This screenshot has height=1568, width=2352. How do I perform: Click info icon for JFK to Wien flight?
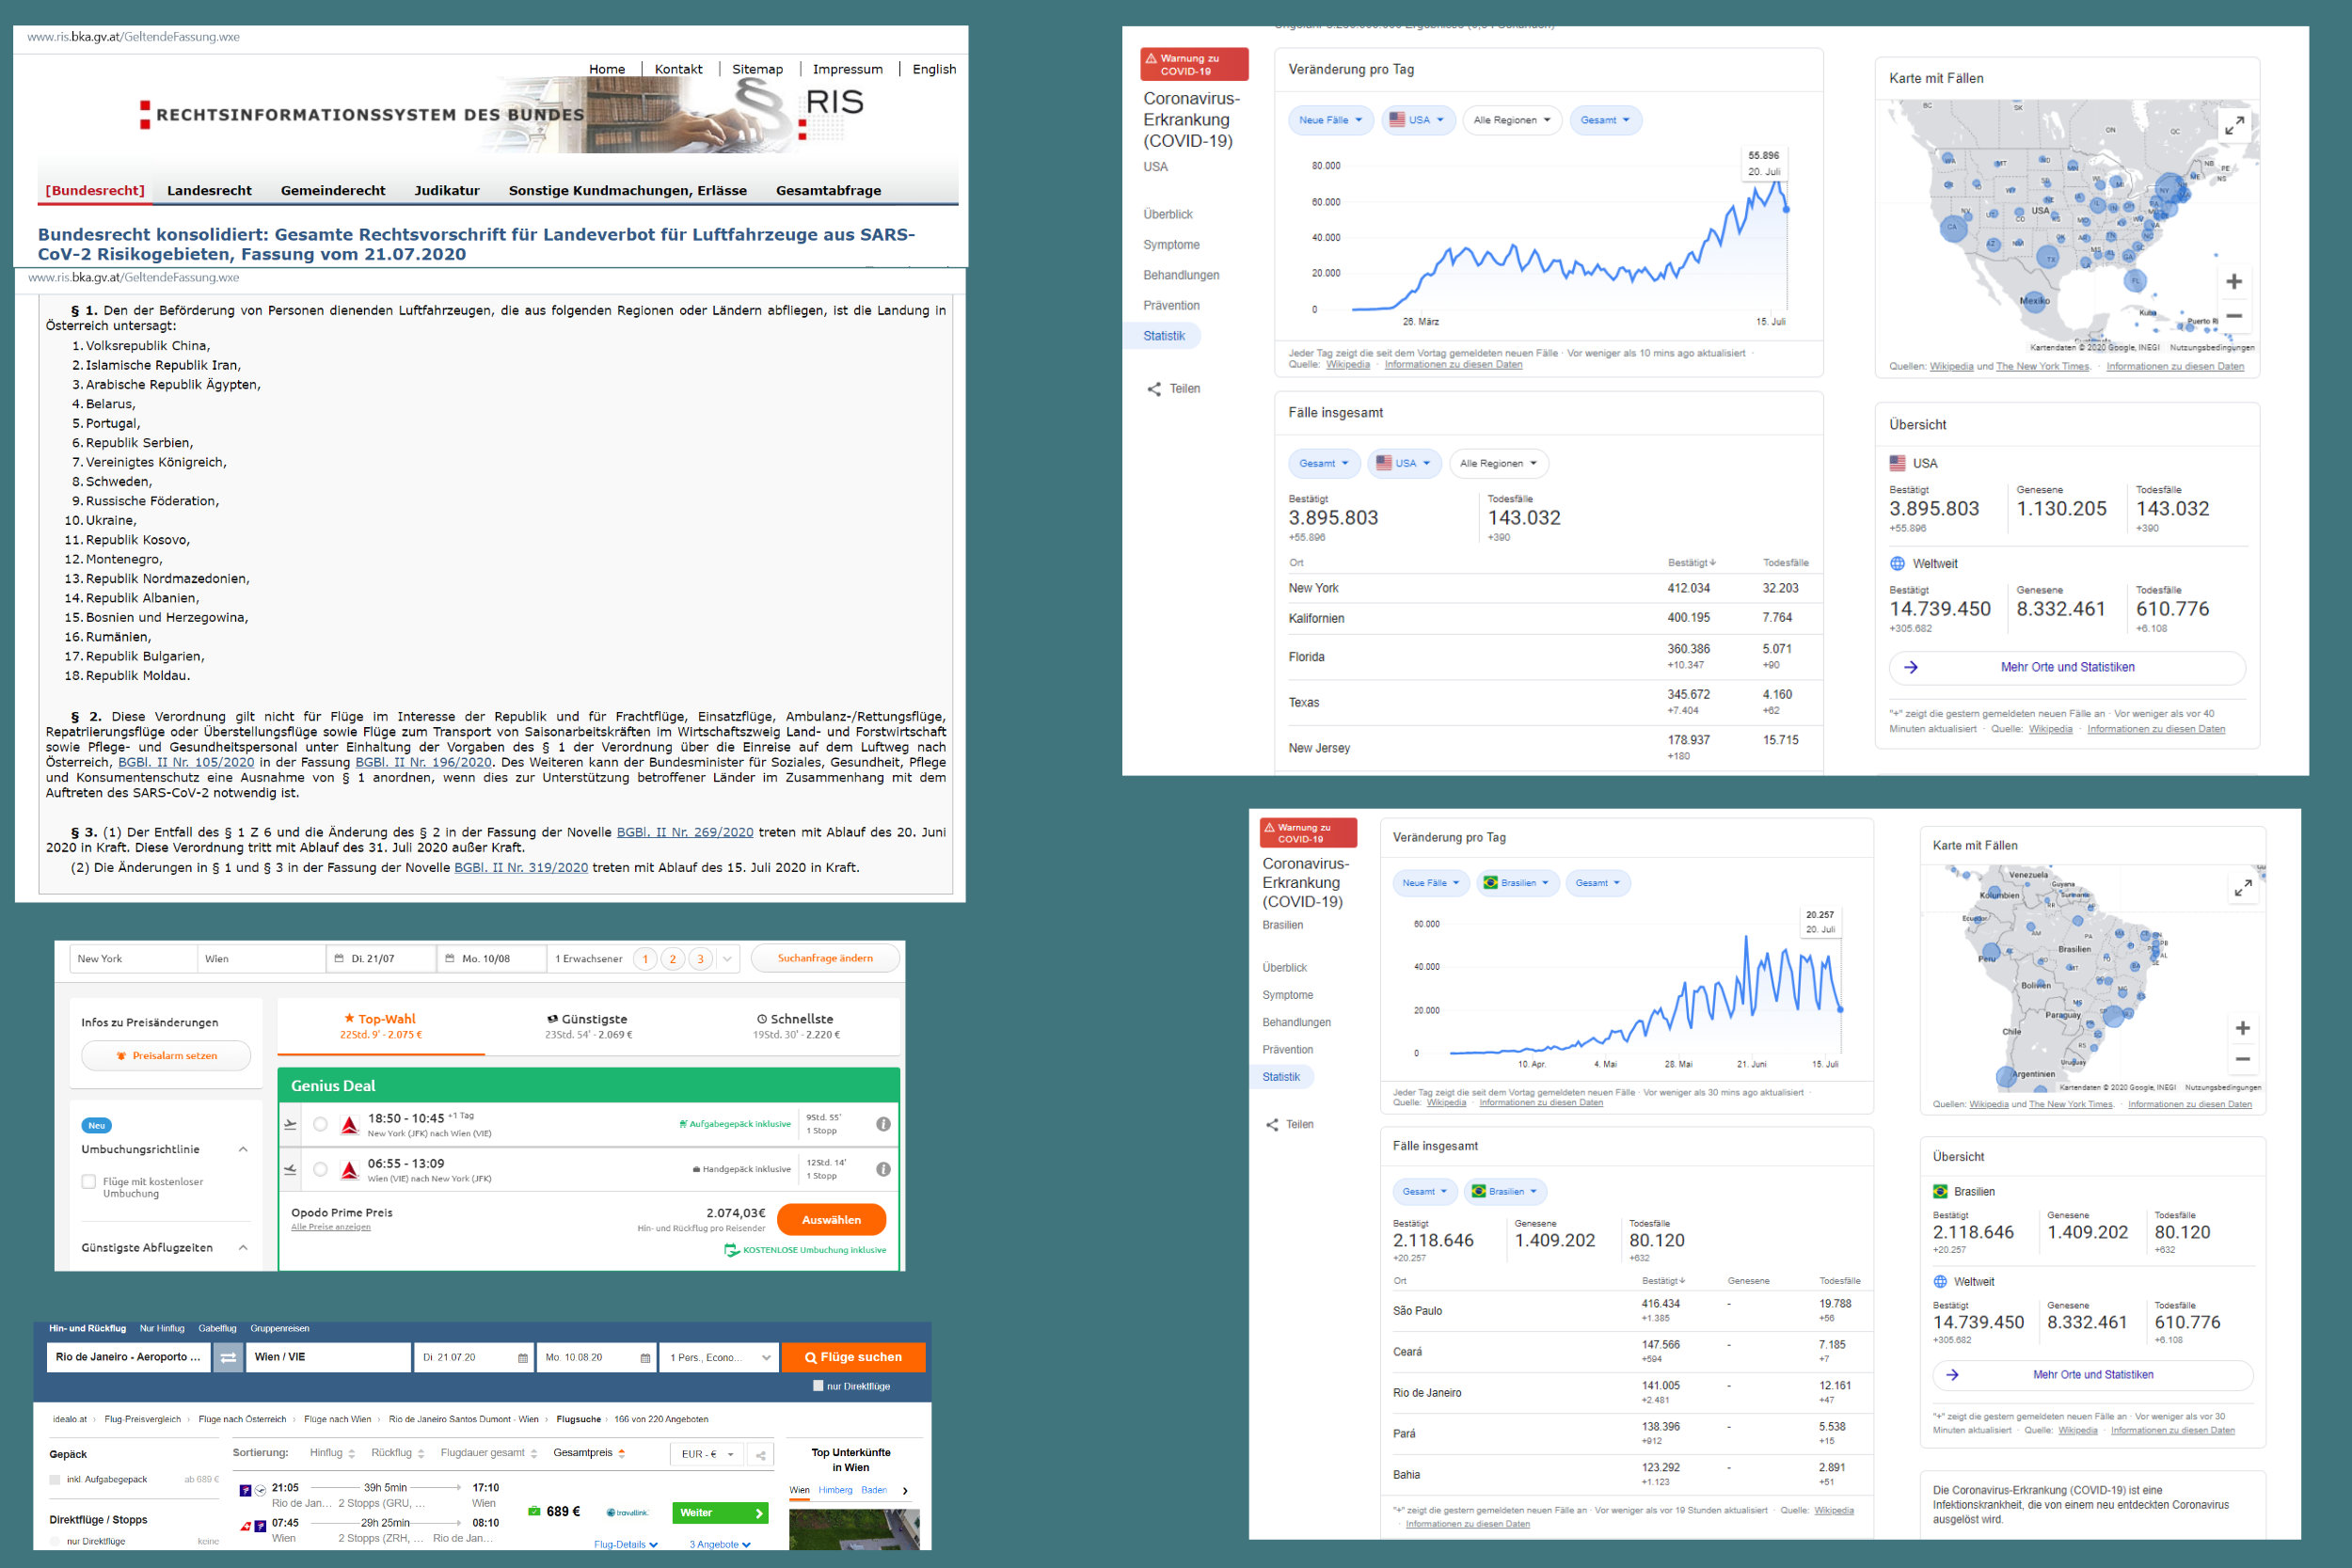(883, 1124)
